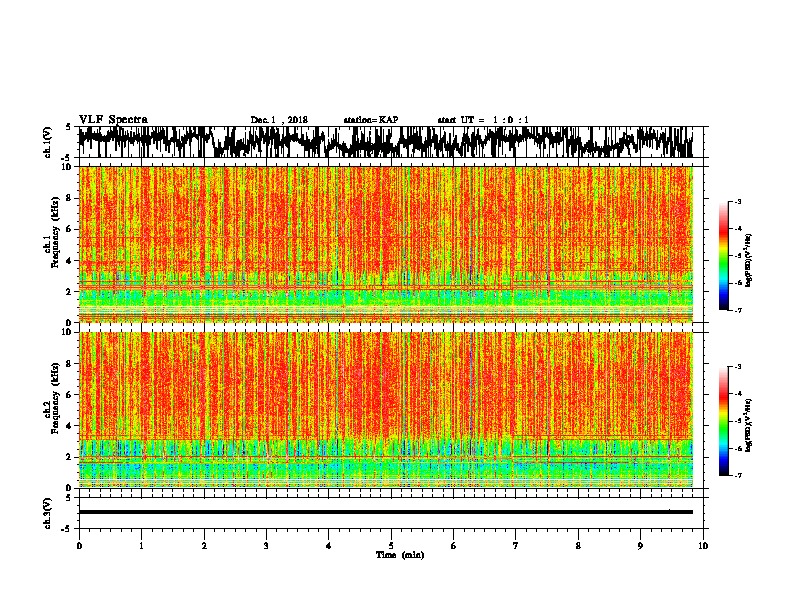Click the "7" minute tick label

coord(516,546)
